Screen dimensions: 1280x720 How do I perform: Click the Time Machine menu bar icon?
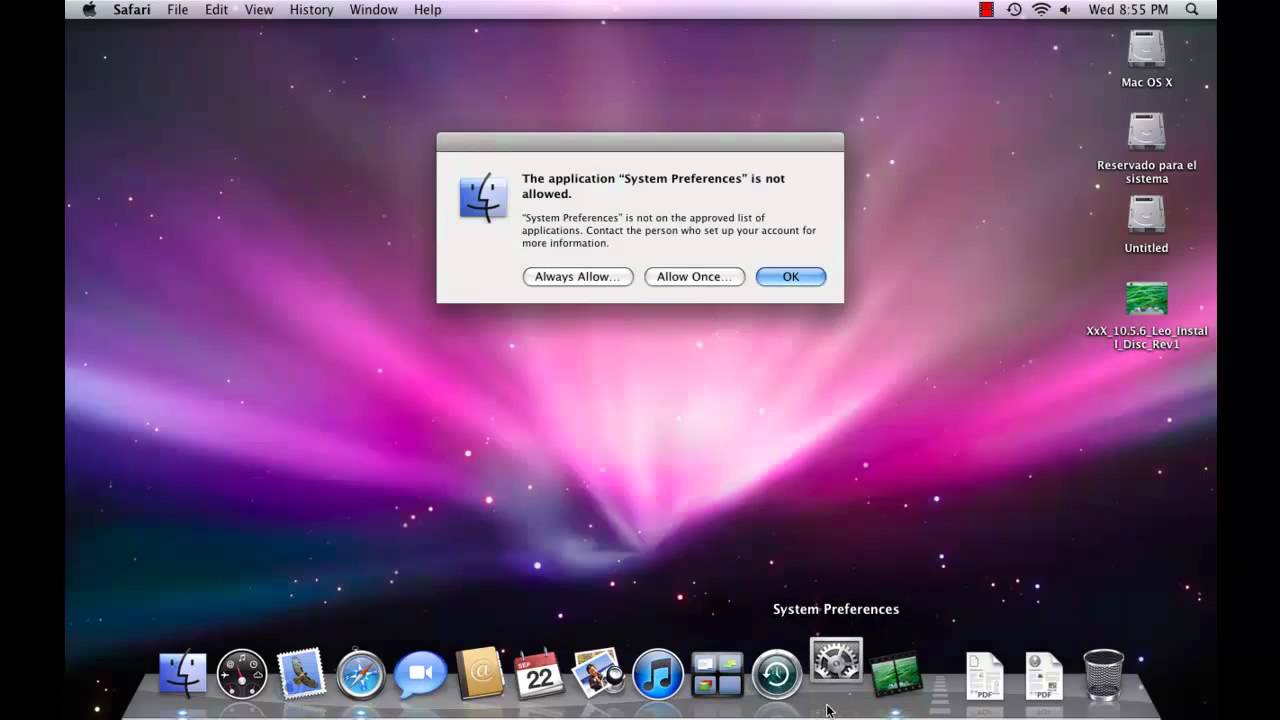coord(1014,9)
